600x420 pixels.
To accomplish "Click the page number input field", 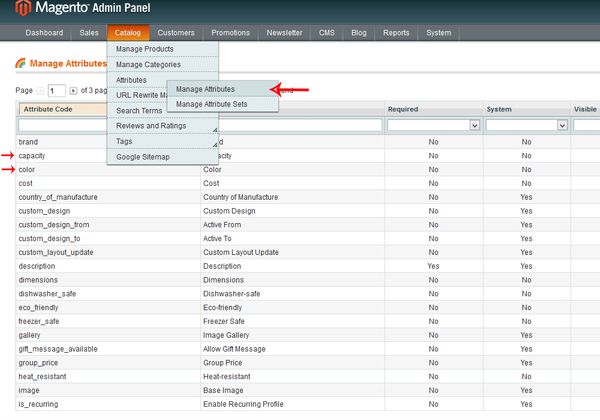I will click(x=57, y=91).
